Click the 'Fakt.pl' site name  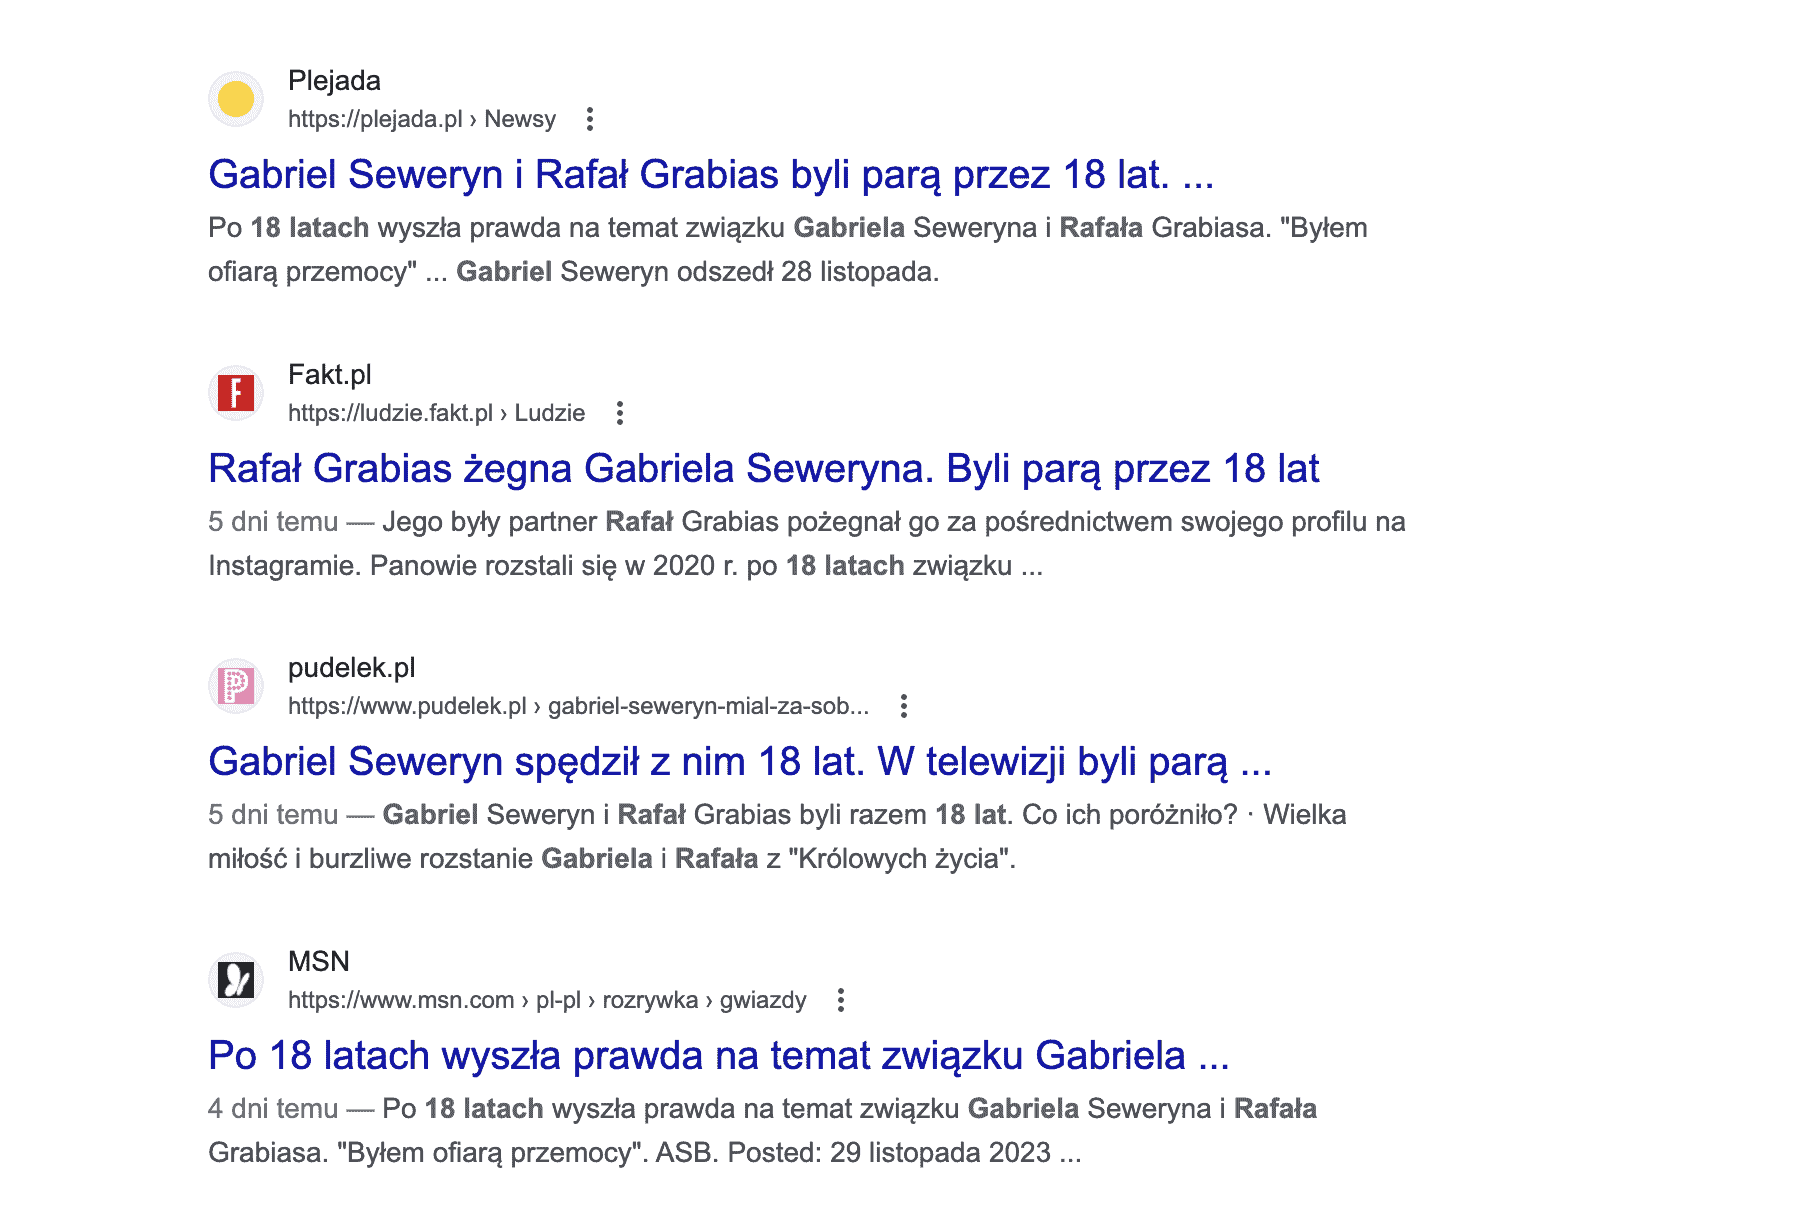329,375
